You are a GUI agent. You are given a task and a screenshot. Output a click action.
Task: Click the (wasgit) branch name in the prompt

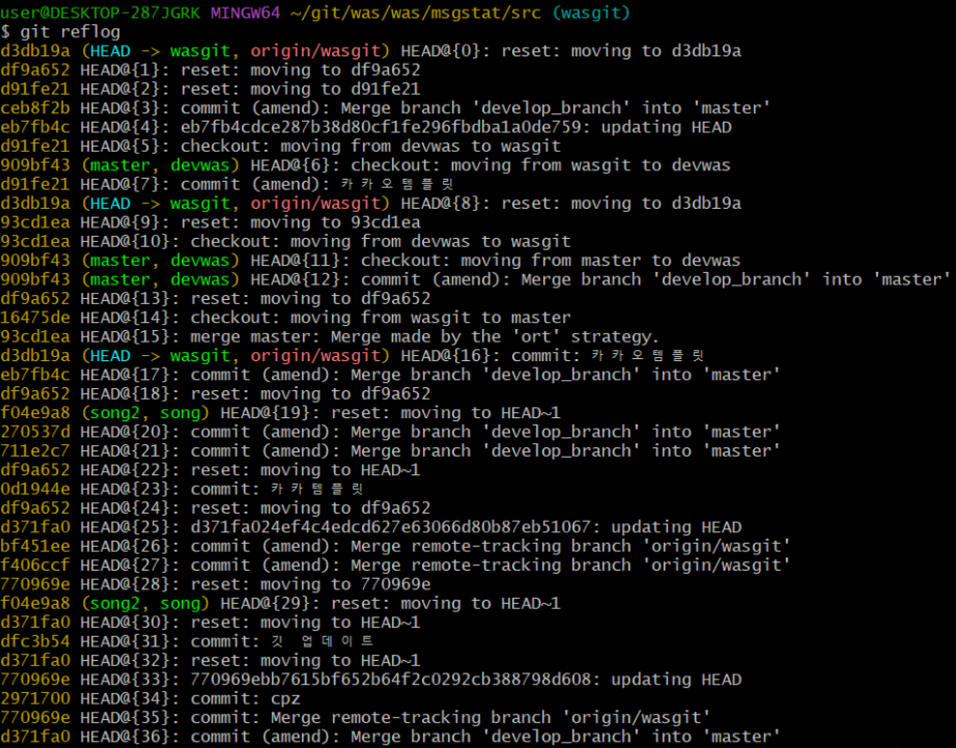pyautogui.click(x=591, y=12)
